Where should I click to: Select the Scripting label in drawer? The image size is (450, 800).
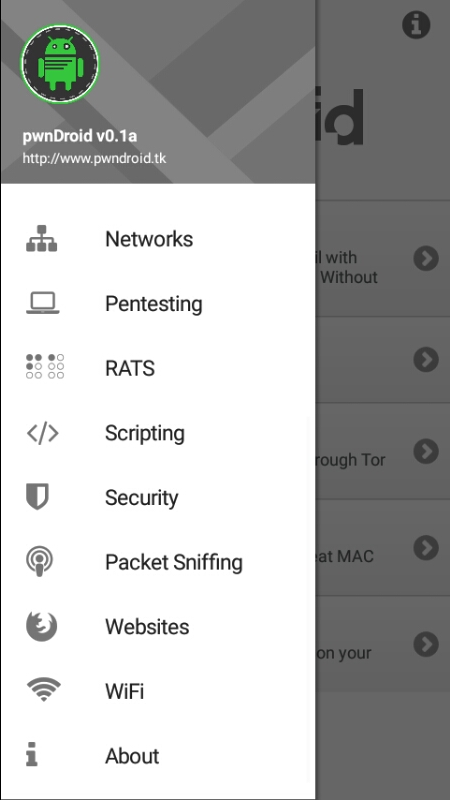coord(145,433)
